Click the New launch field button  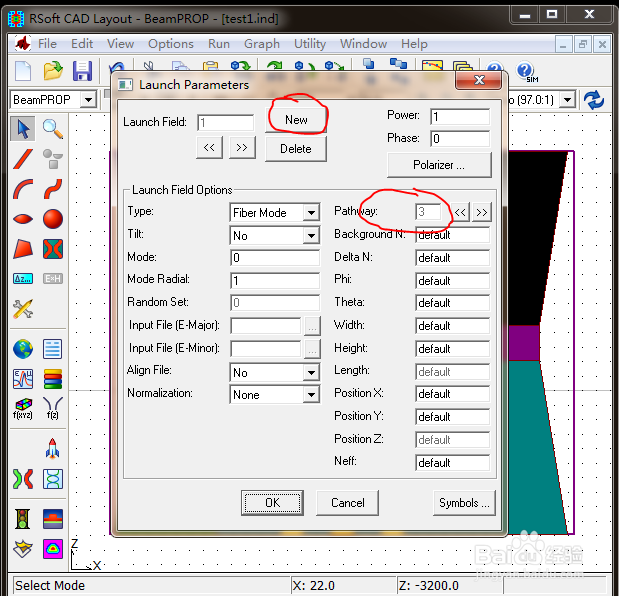point(296,120)
